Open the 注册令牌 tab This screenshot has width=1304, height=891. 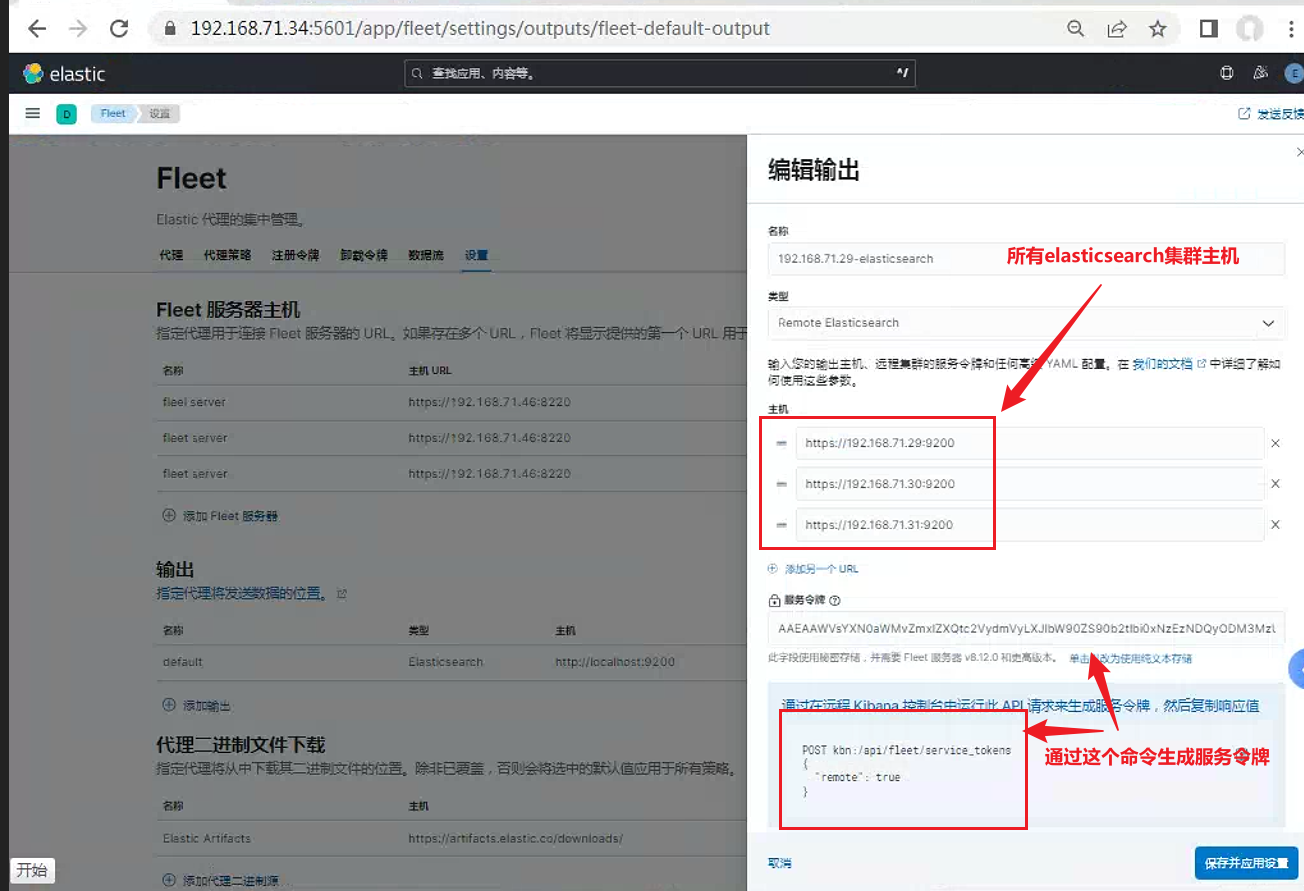tap(296, 255)
